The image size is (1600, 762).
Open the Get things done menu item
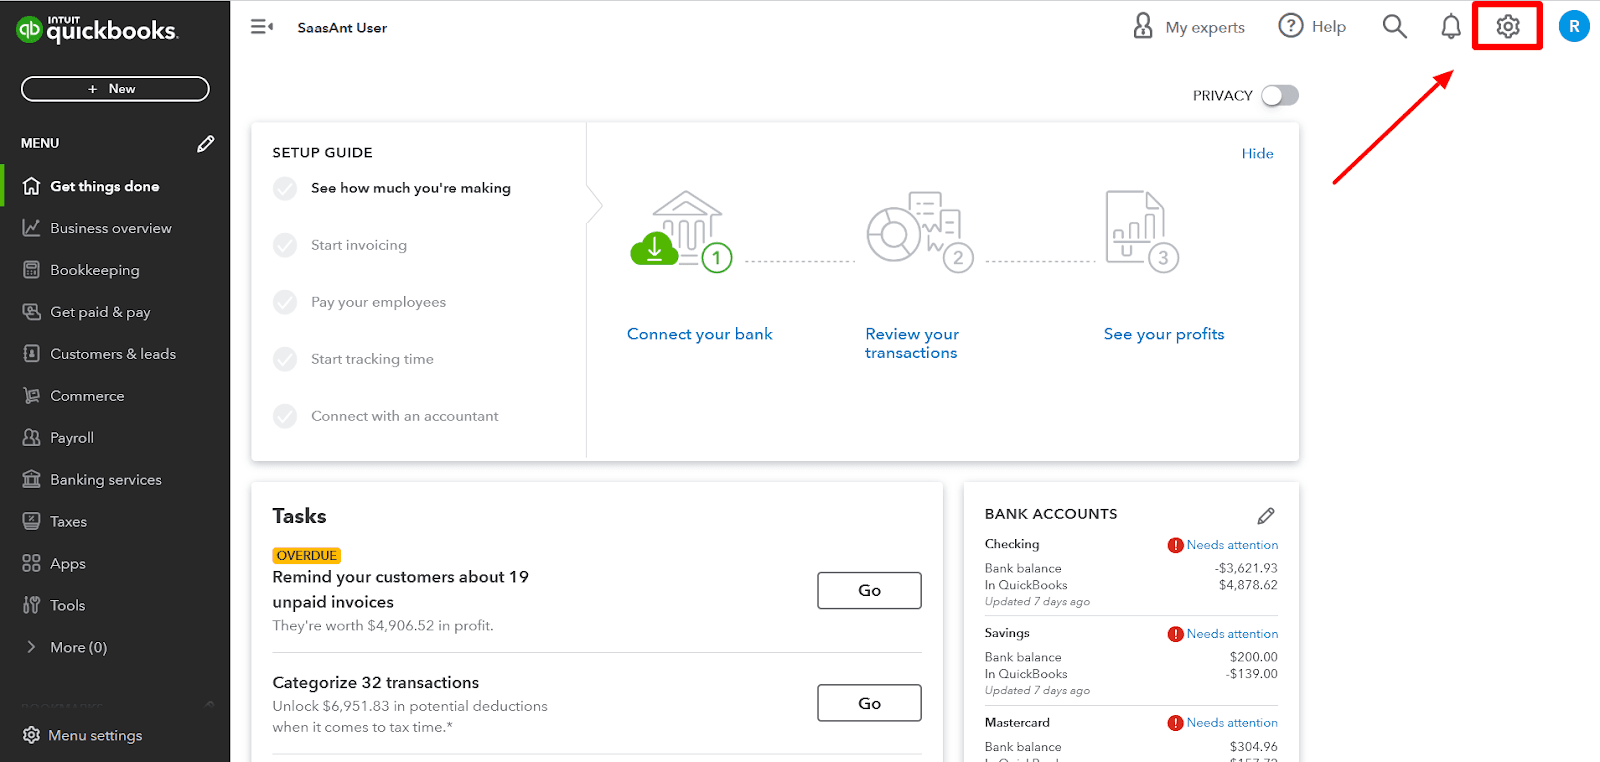[115, 186]
